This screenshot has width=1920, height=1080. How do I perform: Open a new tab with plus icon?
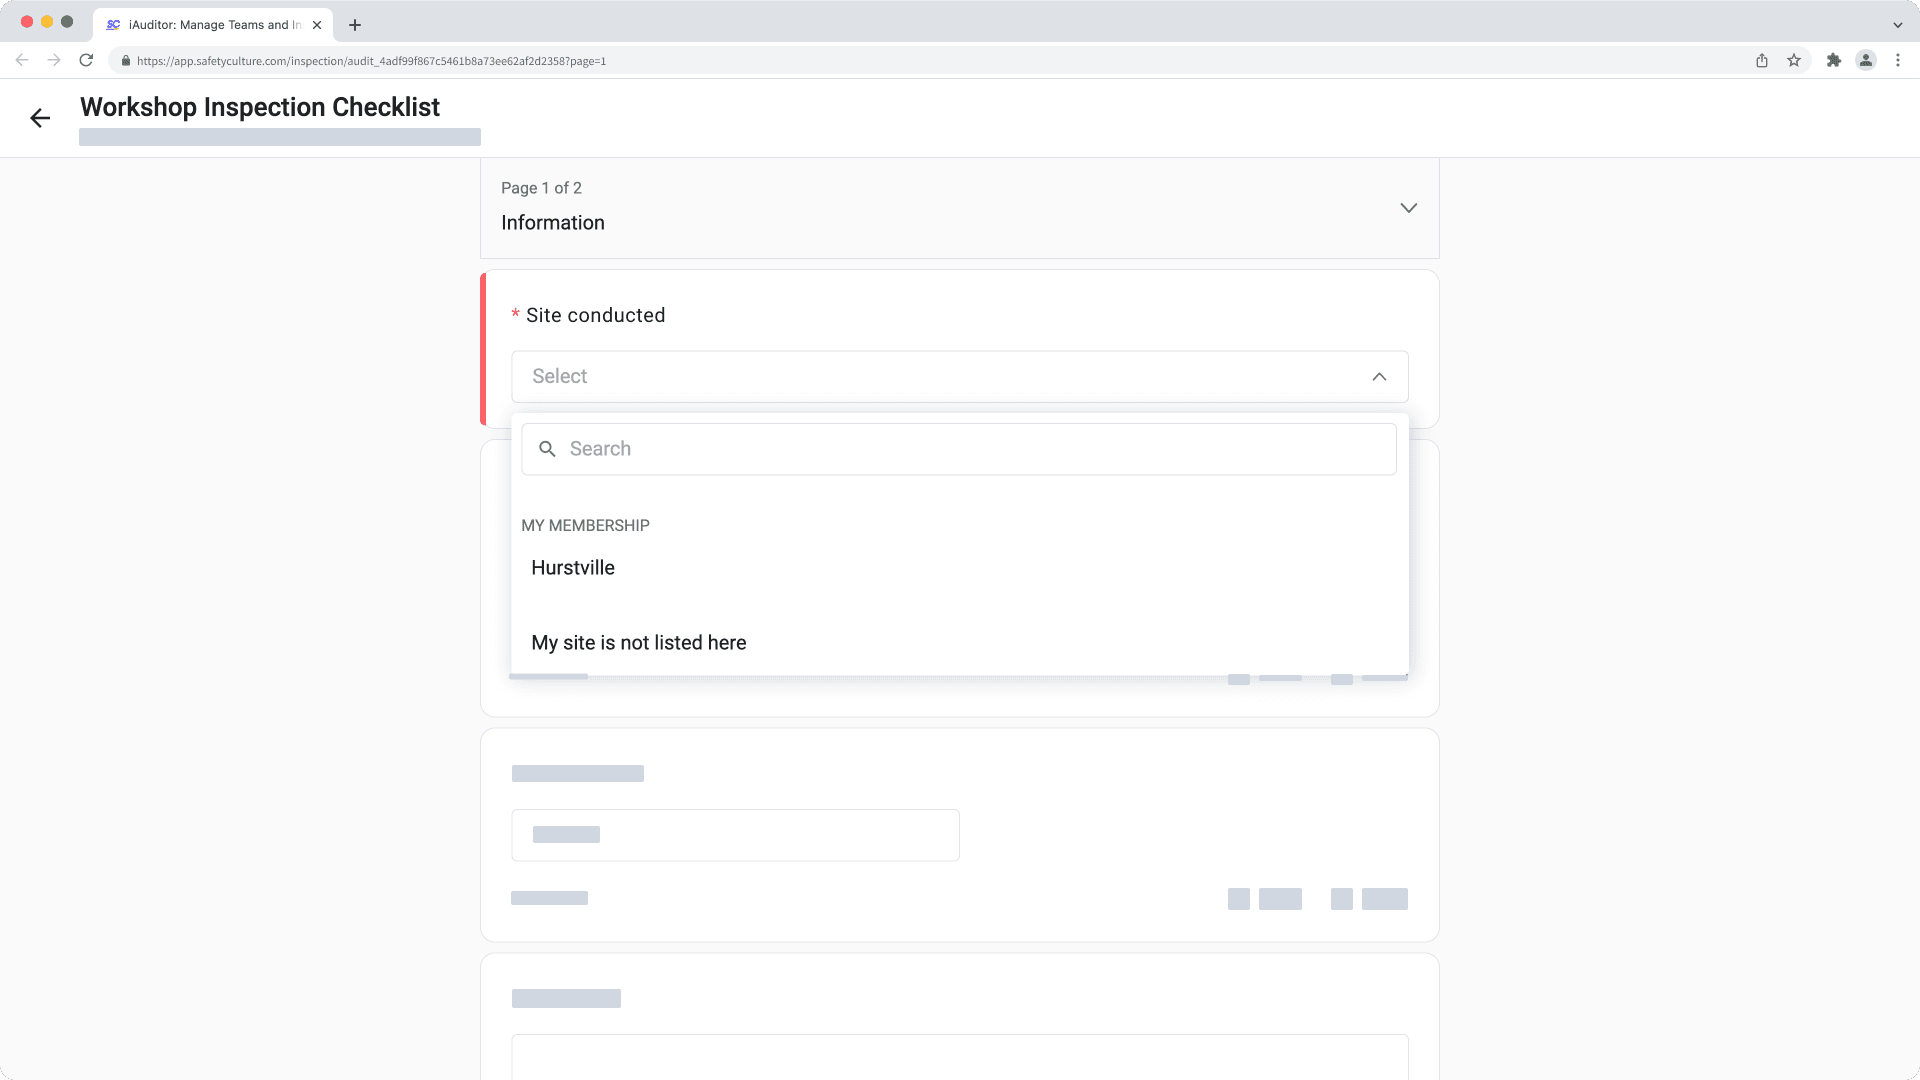354,25
